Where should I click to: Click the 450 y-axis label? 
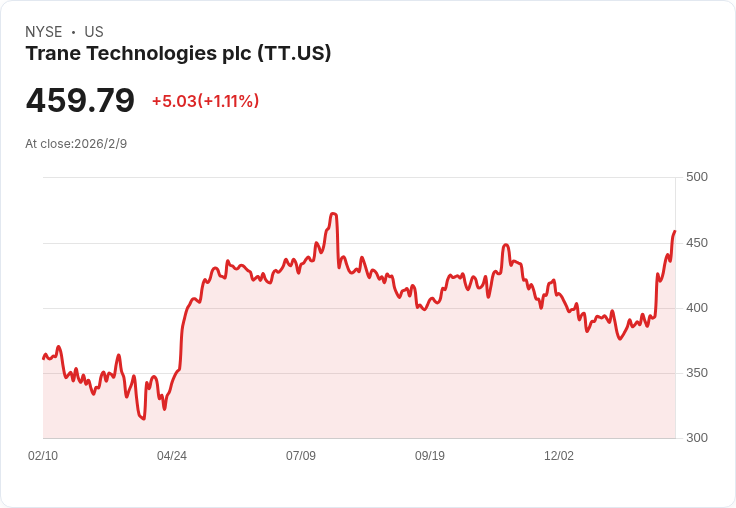coord(696,243)
